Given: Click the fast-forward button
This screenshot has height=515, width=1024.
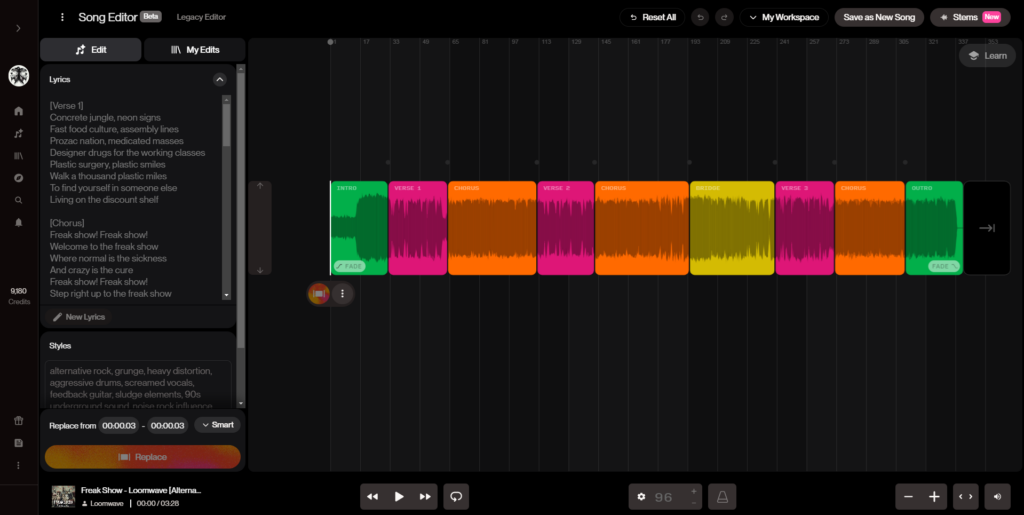Looking at the screenshot, I should (425, 497).
